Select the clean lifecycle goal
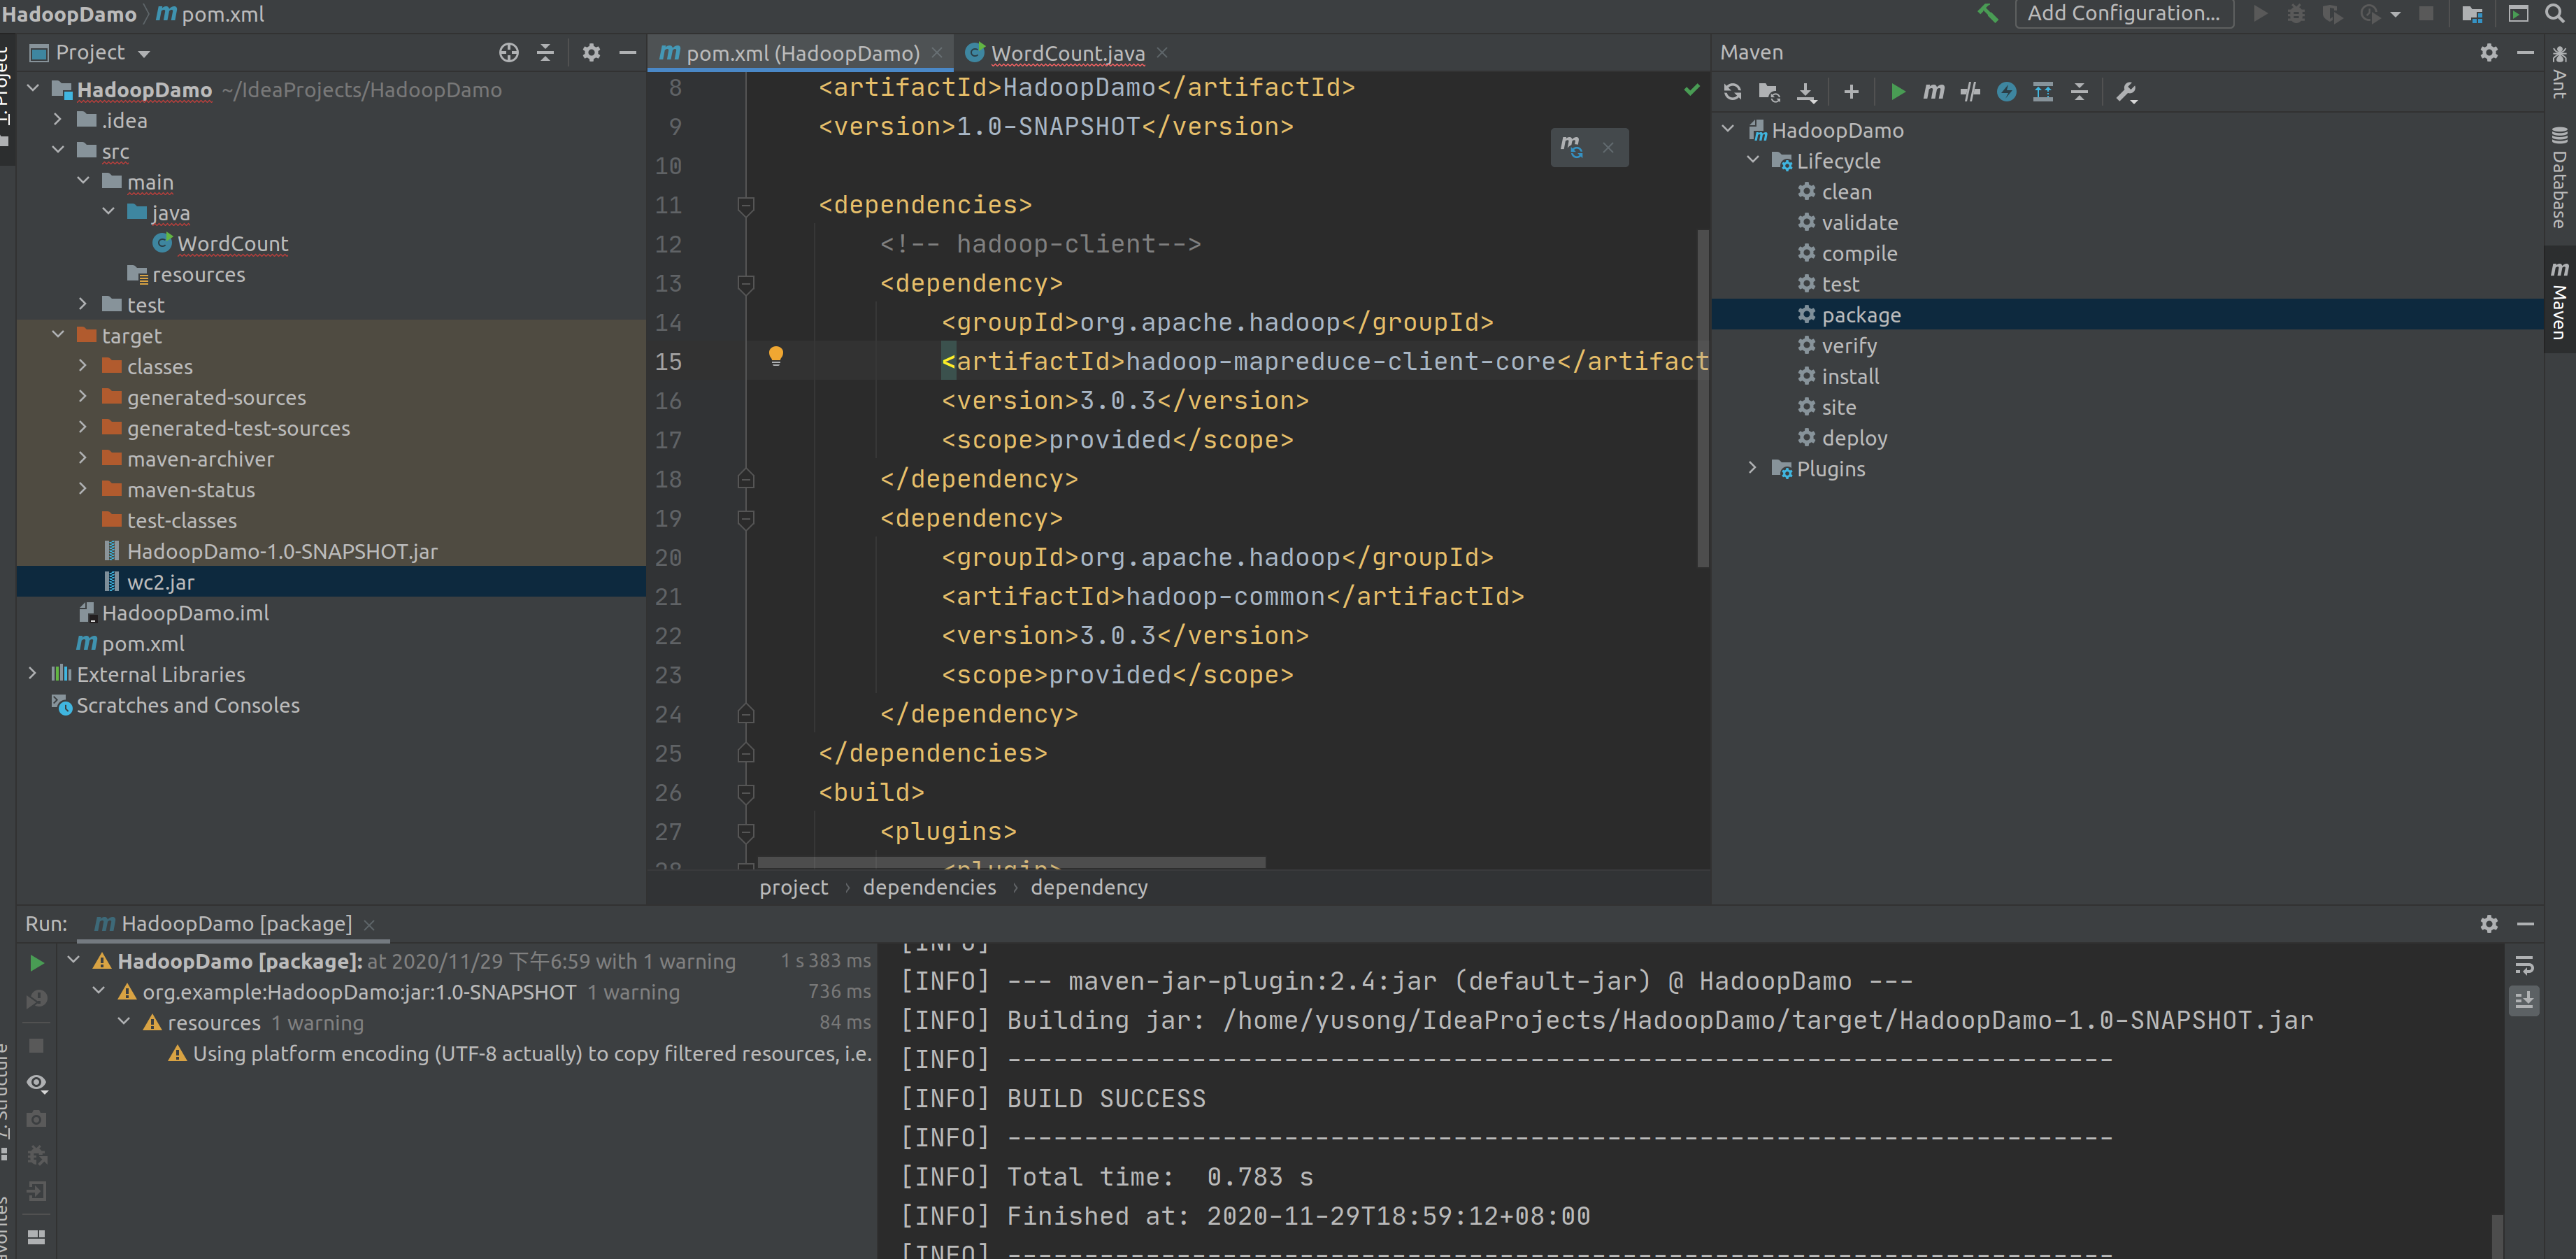Viewport: 2576px width, 1259px height. click(x=2127, y=192)
